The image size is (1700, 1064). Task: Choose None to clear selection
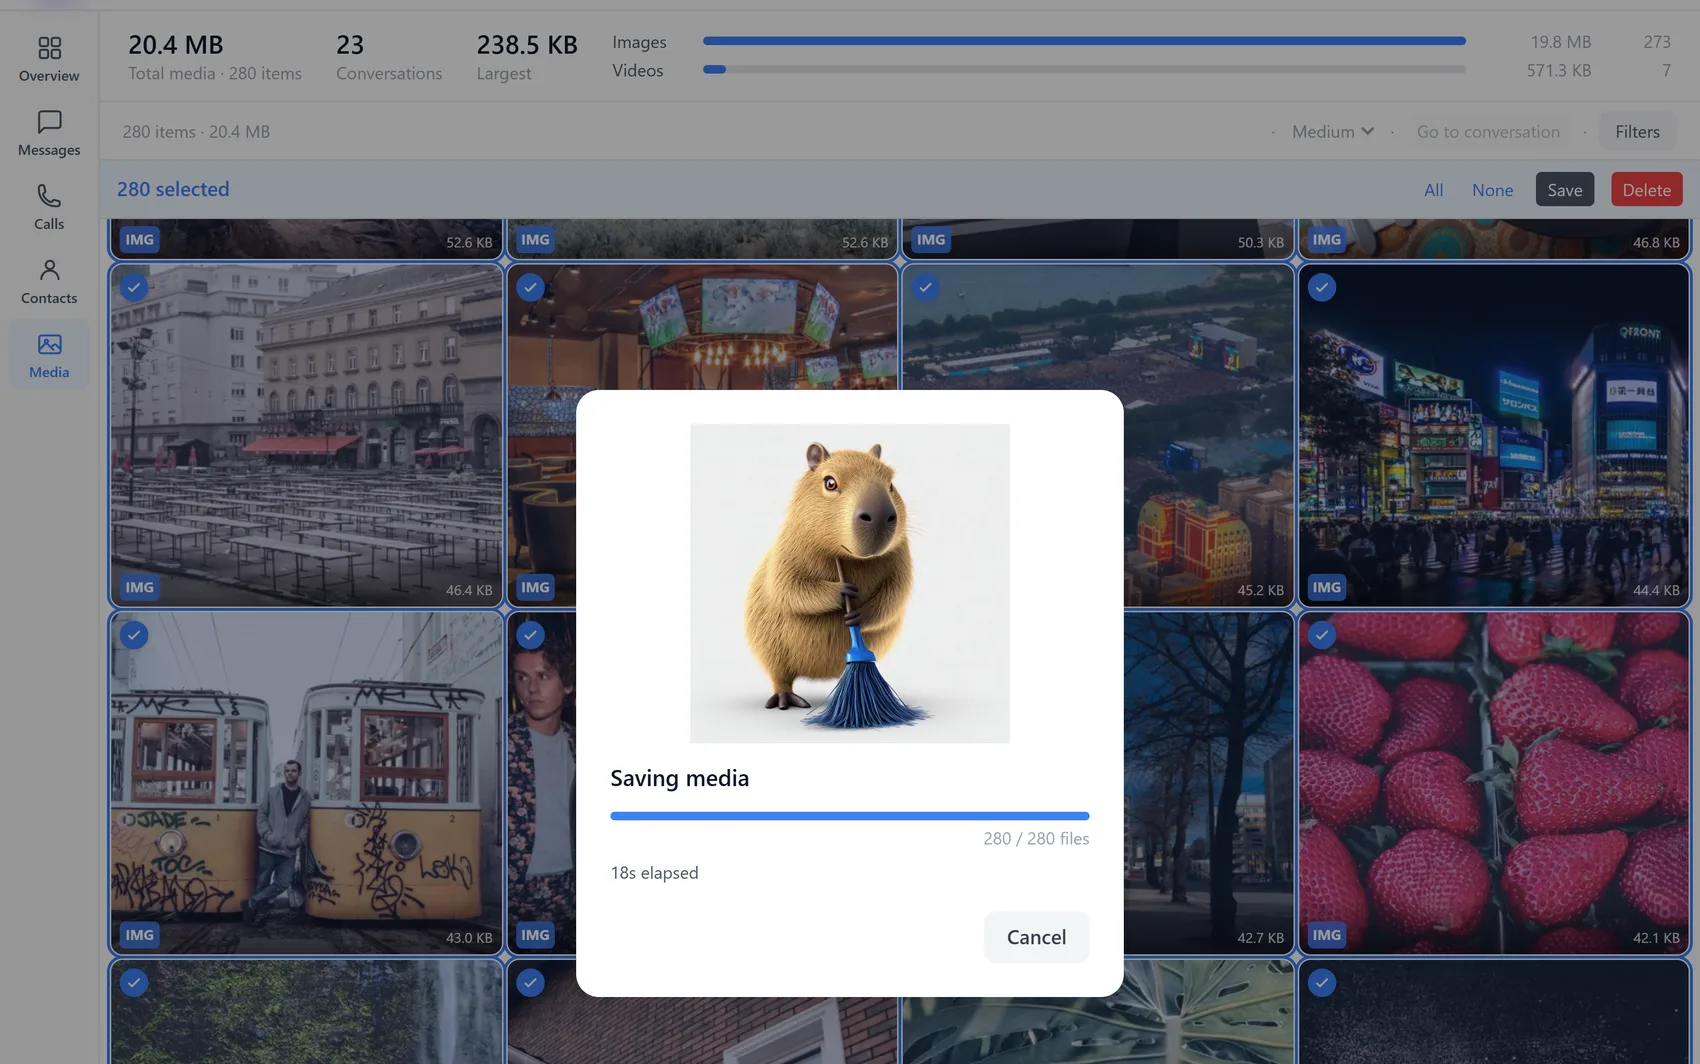click(1492, 189)
